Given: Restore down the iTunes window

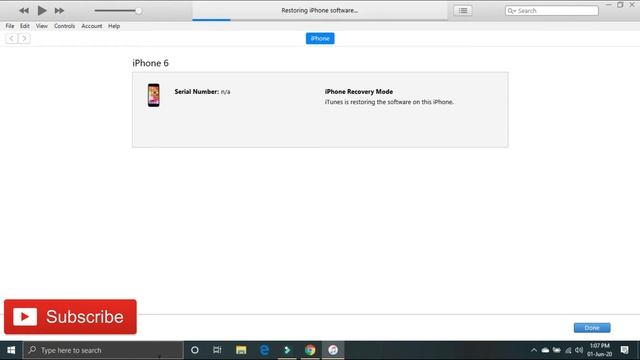Looking at the screenshot, I should tap(620, 4).
